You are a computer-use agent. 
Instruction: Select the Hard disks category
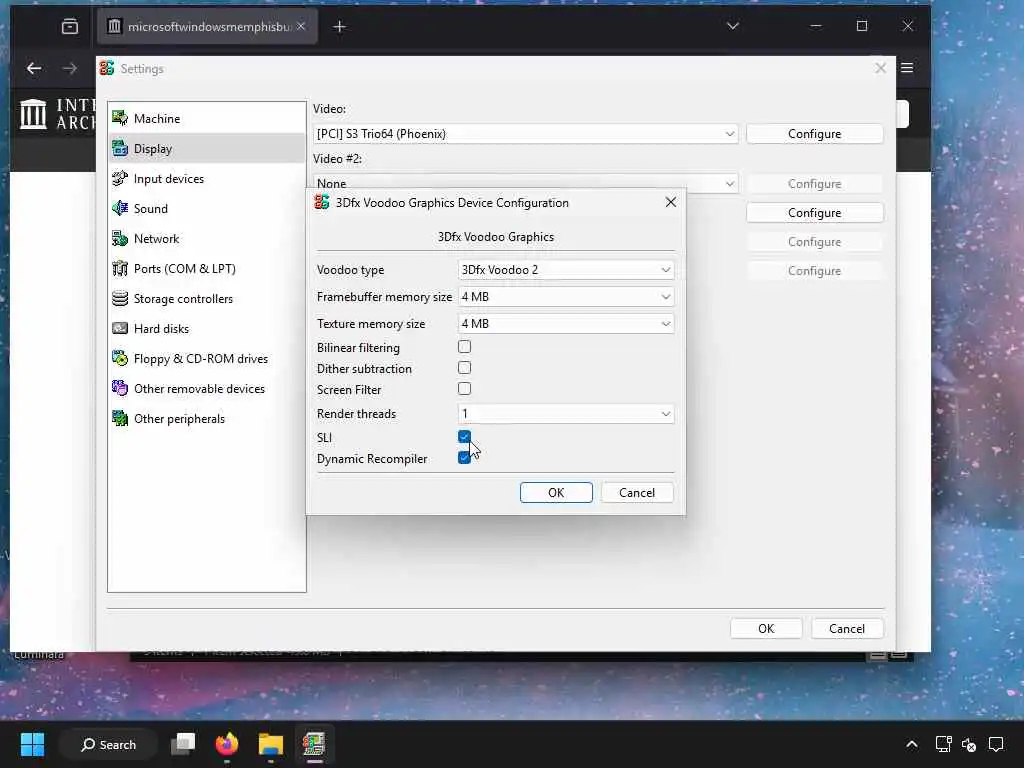pyautogui.click(x=206, y=328)
